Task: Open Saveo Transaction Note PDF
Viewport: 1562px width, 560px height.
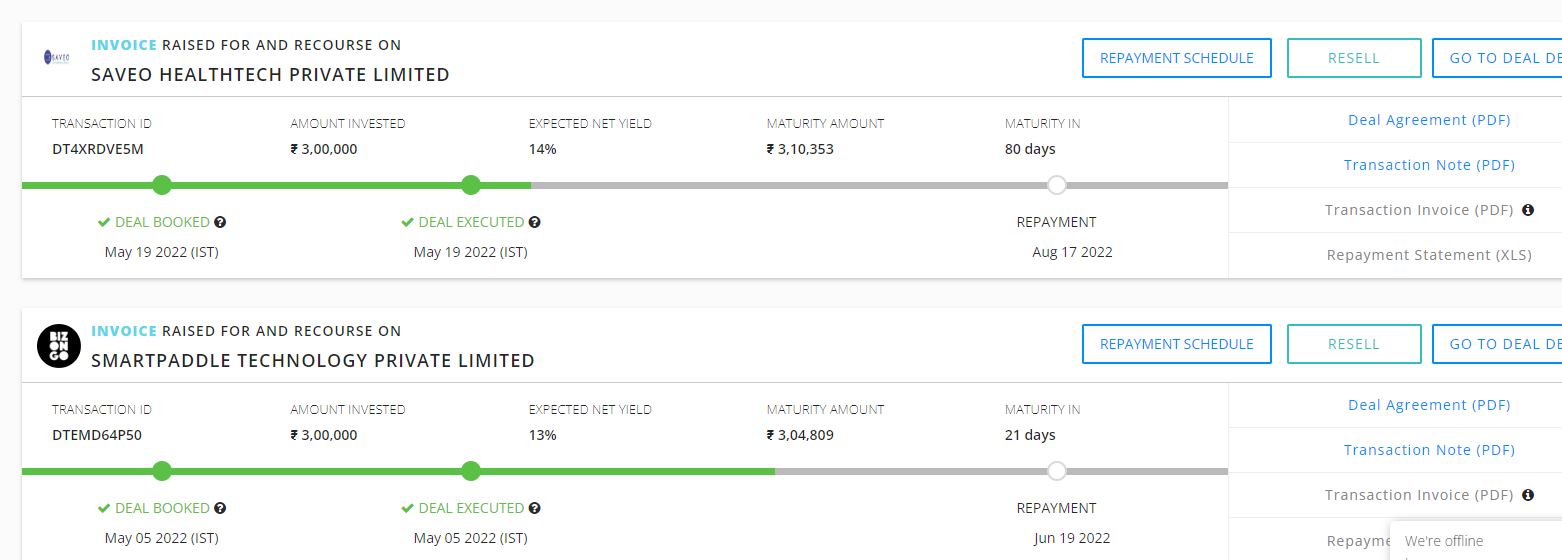Action: pyautogui.click(x=1429, y=165)
